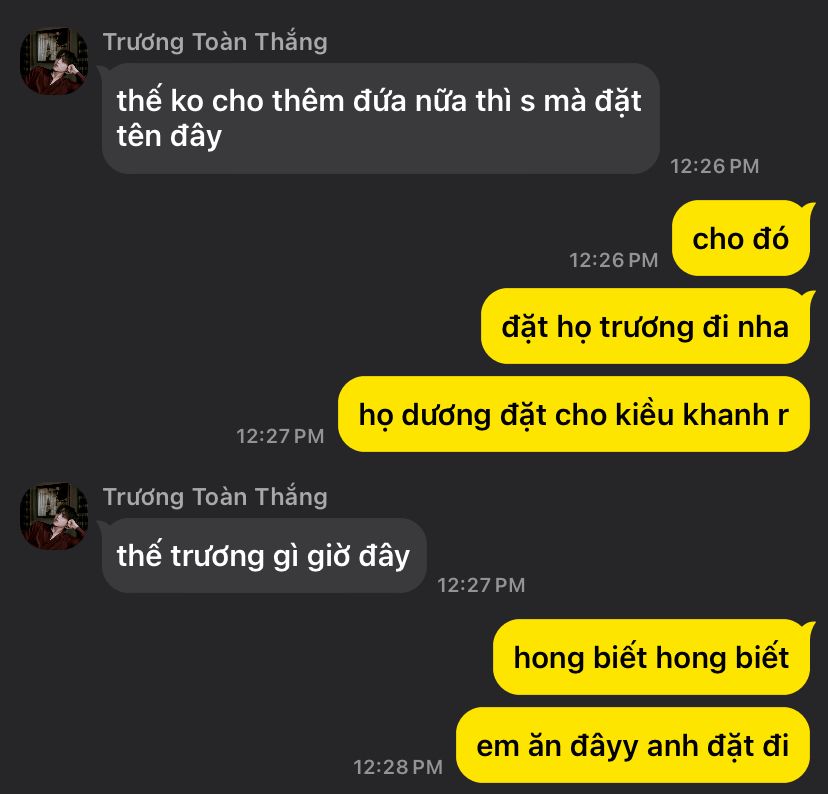Select the first Trương Toàn Thắng sender name
Viewport: 828px width, 794px height.
coord(215,42)
